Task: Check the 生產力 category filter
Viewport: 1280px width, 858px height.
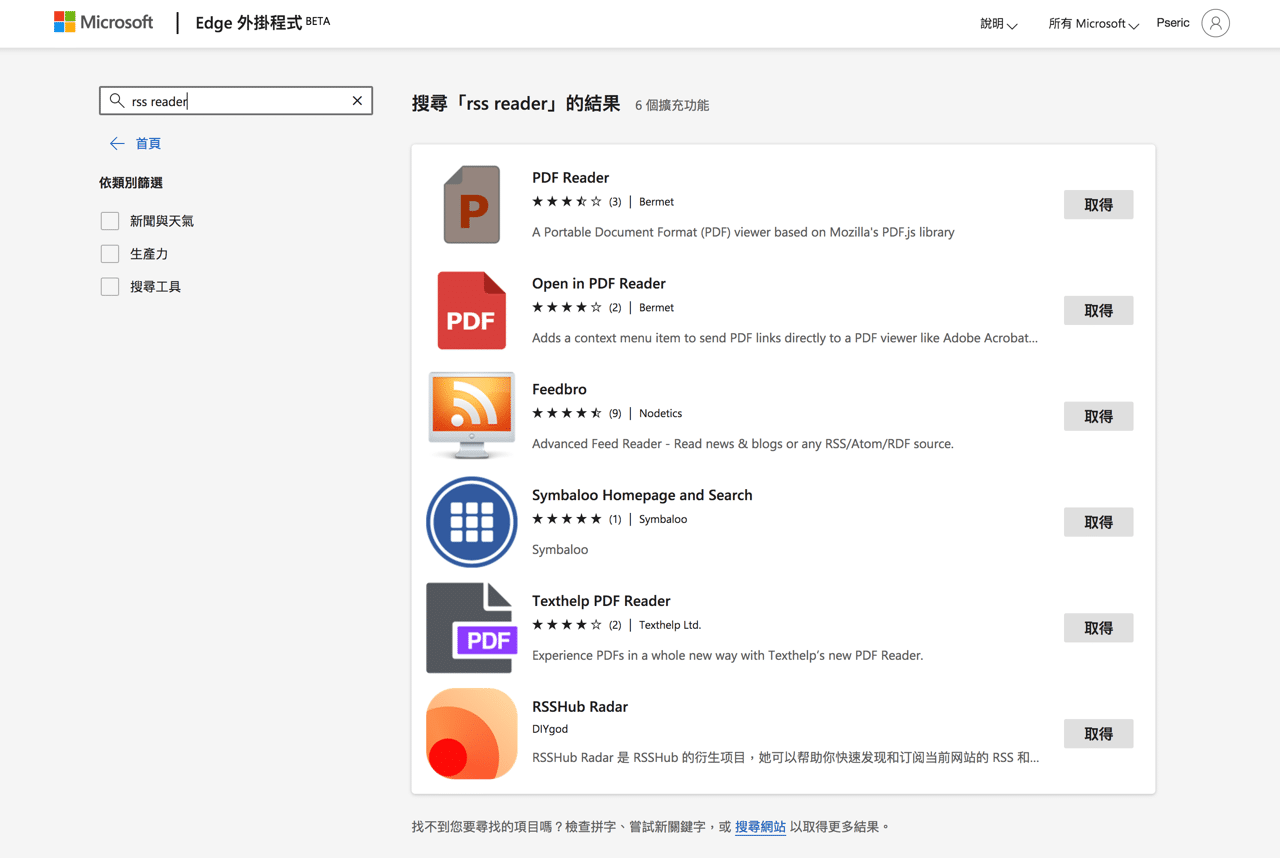Action: click(x=110, y=254)
